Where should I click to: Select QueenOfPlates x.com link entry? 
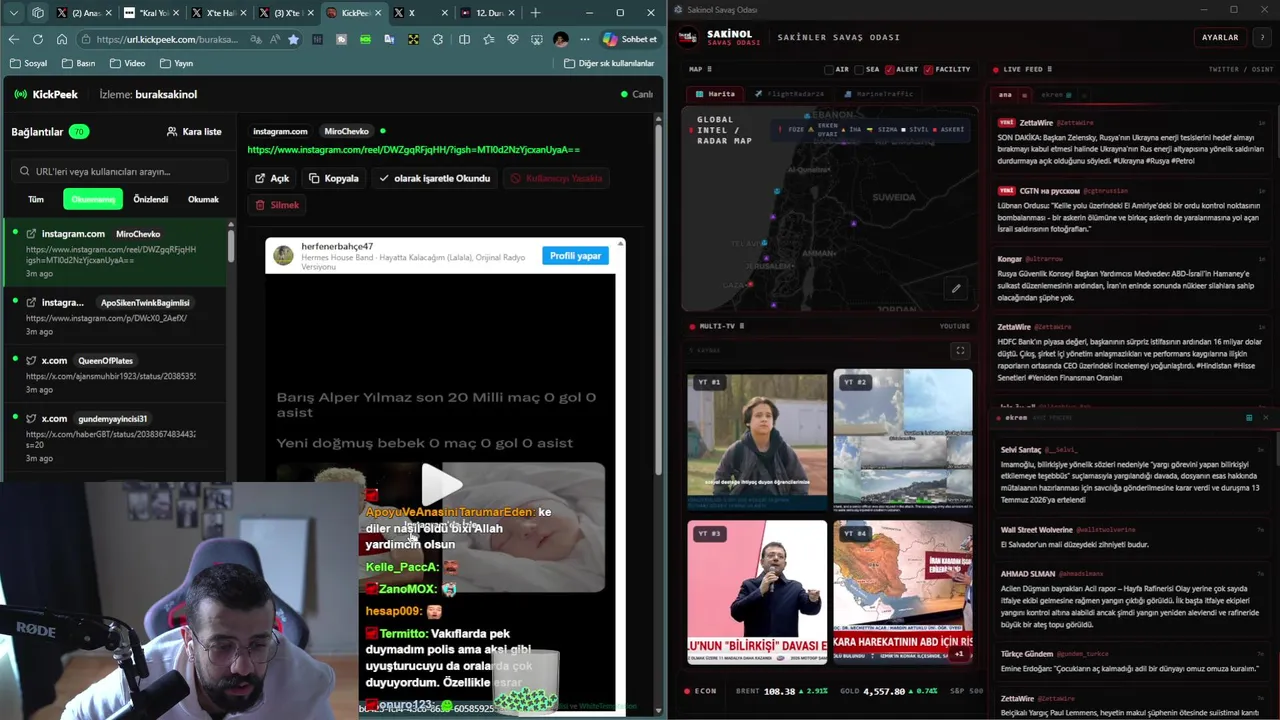click(x=115, y=374)
